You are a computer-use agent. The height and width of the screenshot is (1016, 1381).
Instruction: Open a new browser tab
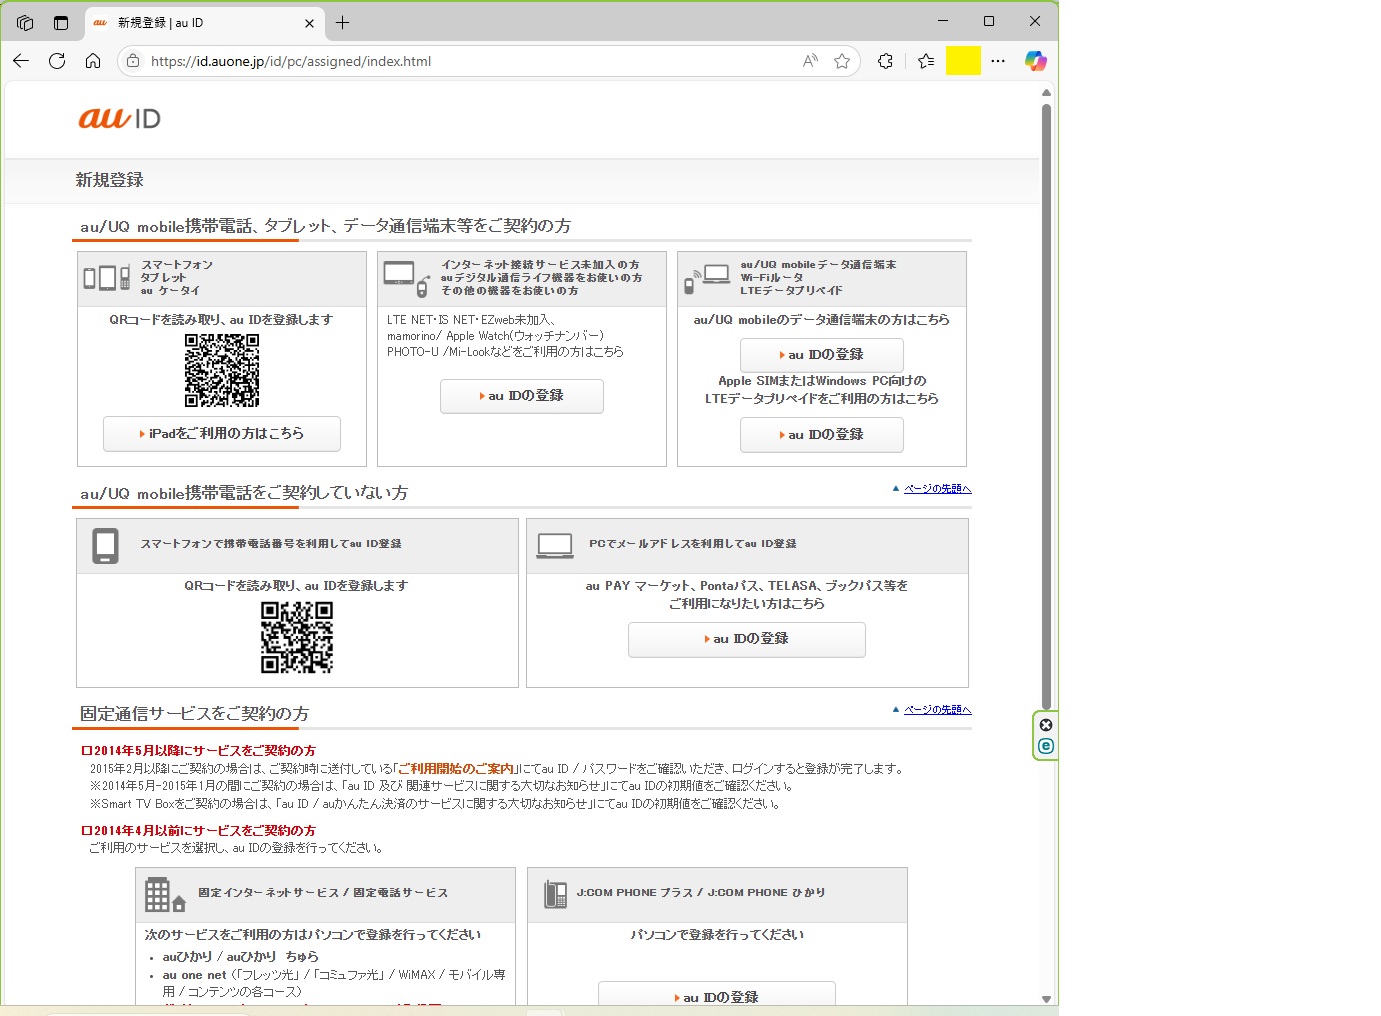(342, 22)
